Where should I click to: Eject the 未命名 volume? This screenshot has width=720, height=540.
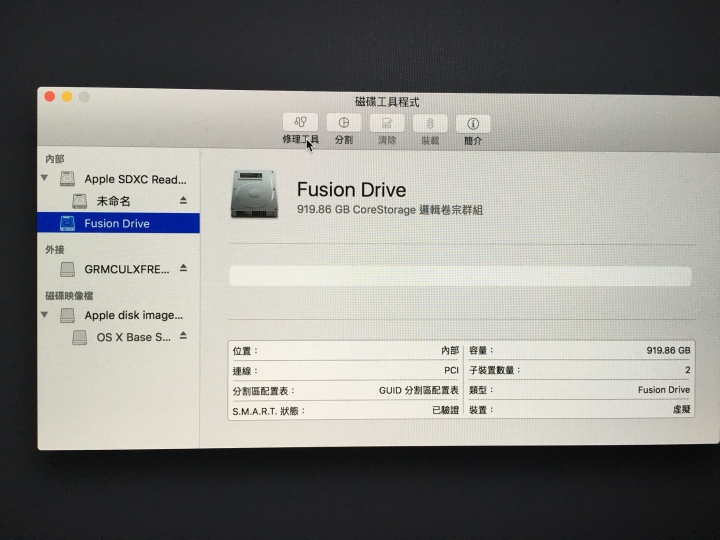click(x=183, y=200)
